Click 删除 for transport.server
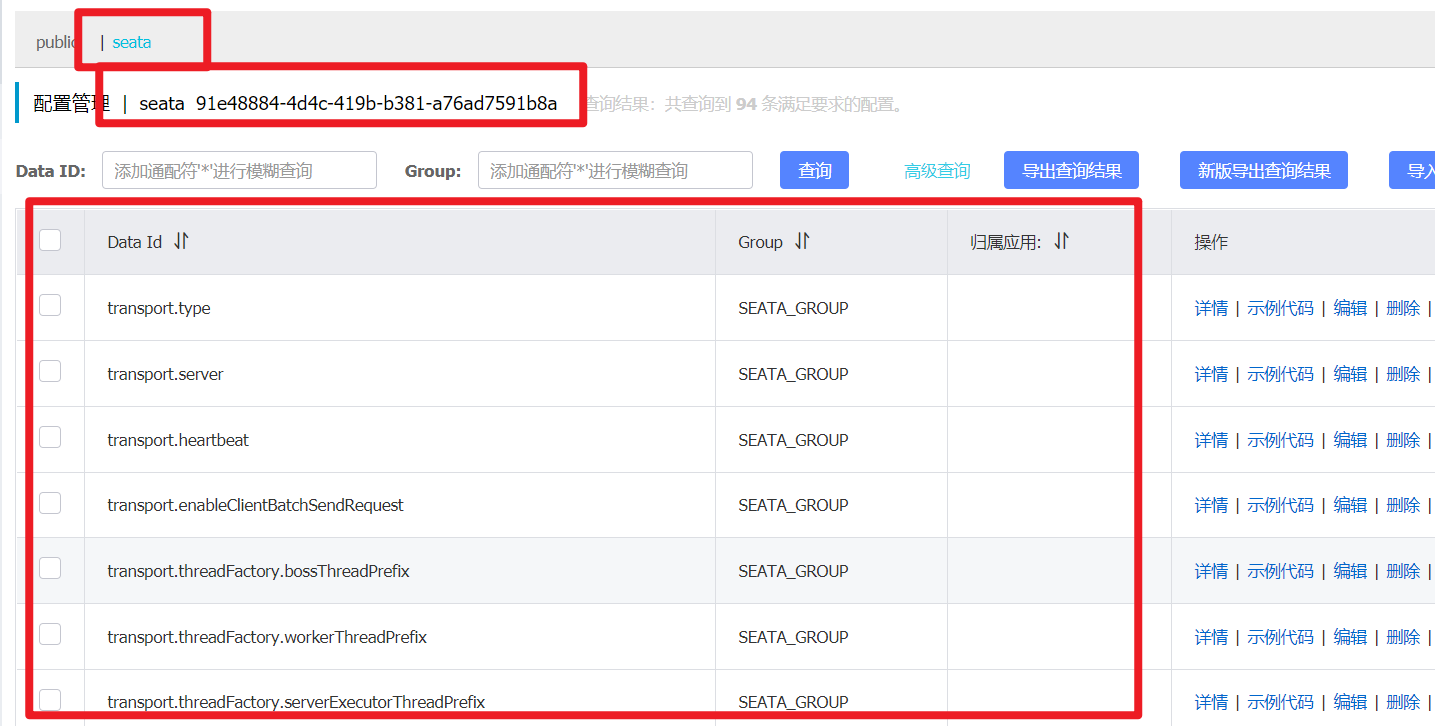The height and width of the screenshot is (726, 1435). [x=1403, y=374]
